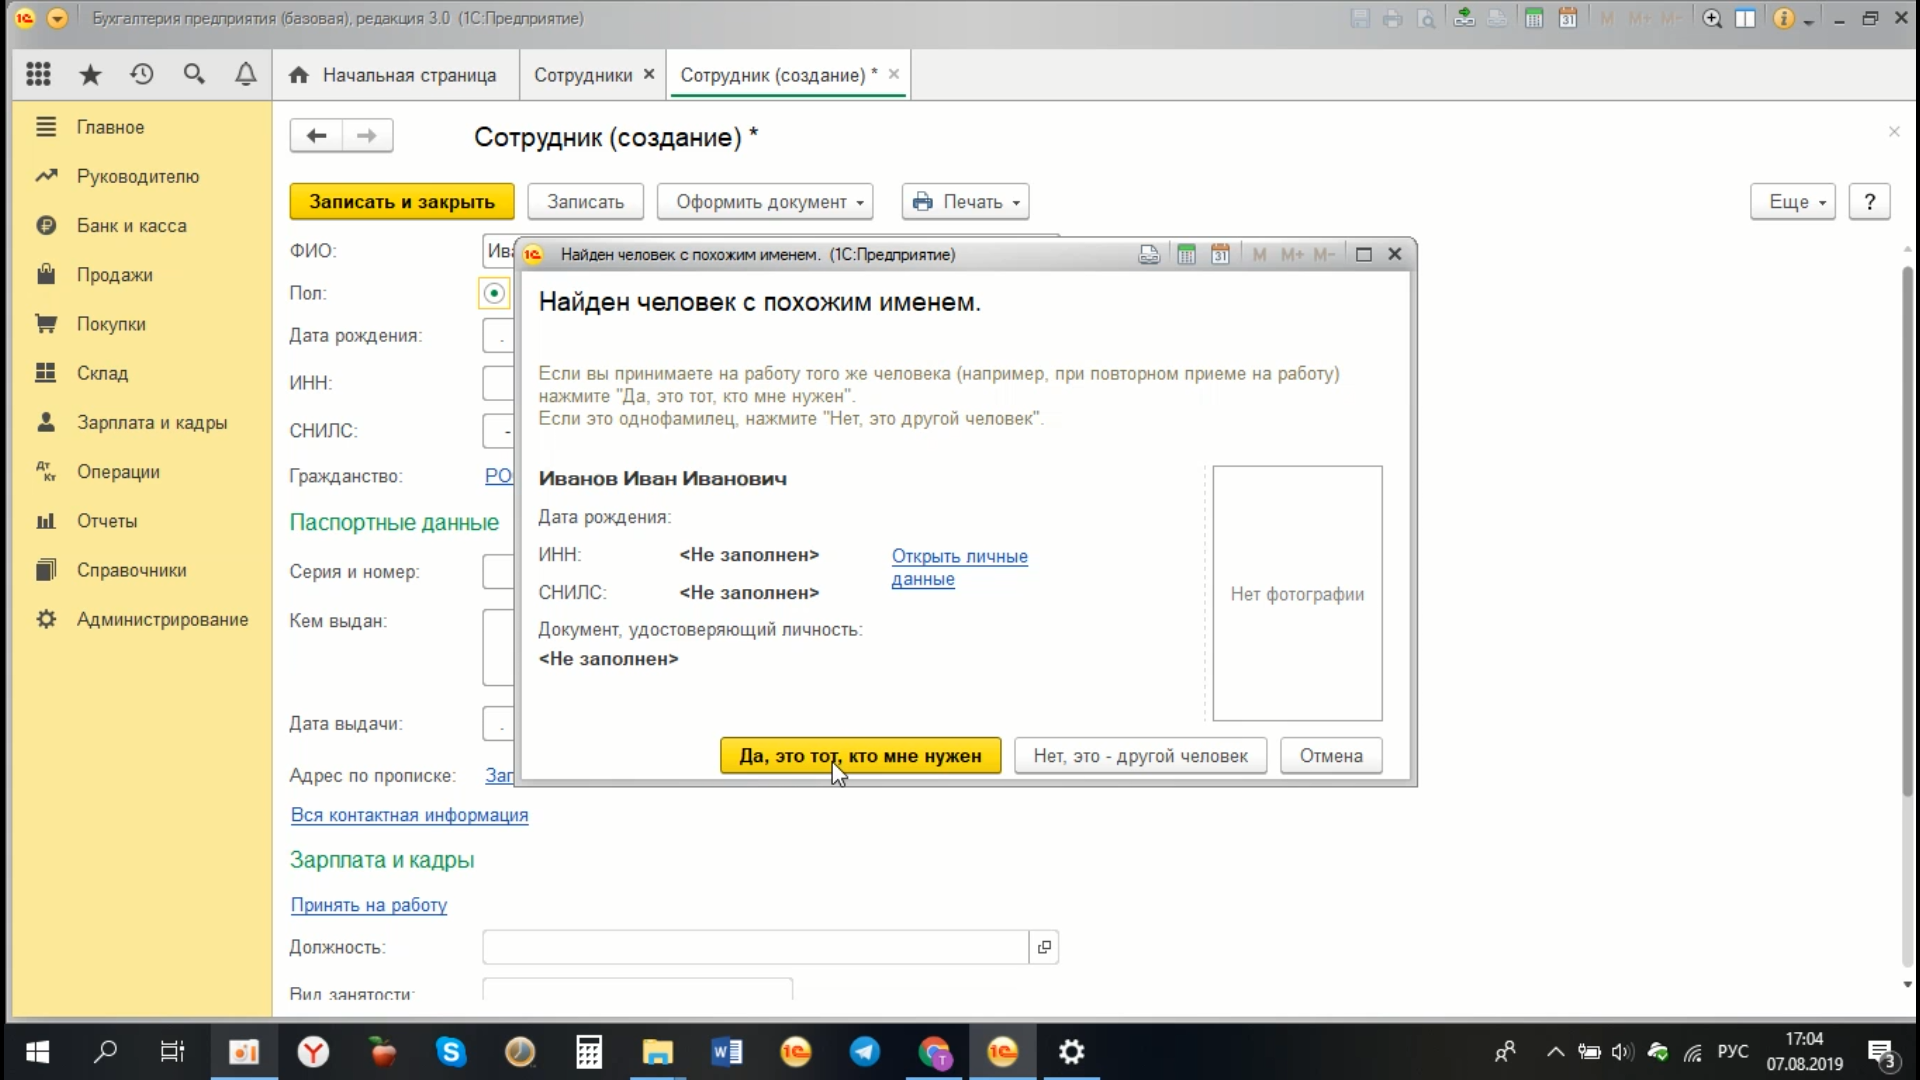This screenshot has width=1920, height=1080.
Task: Click the calendar icon in dialog titlebar
Action: click(x=1220, y=254)
